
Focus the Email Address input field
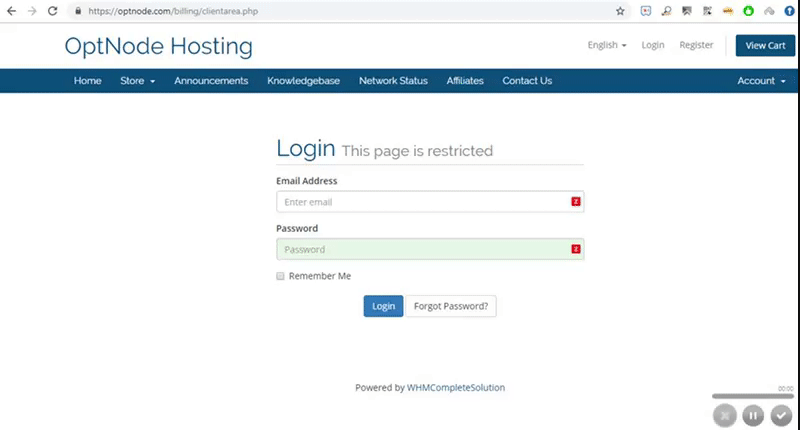pyautogui.click(x=430, y=201)
